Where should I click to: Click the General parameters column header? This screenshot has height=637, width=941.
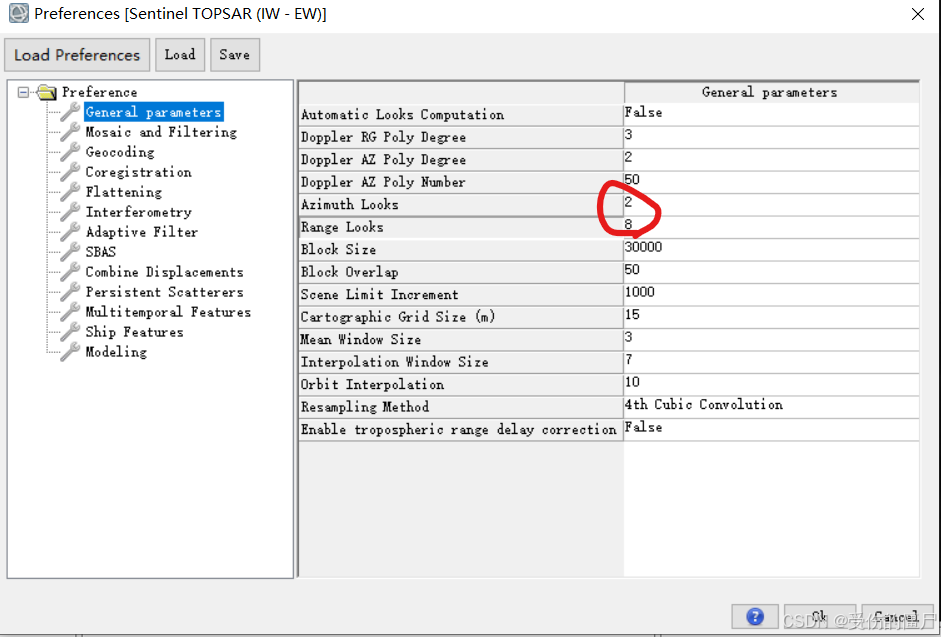coord(771,92)
